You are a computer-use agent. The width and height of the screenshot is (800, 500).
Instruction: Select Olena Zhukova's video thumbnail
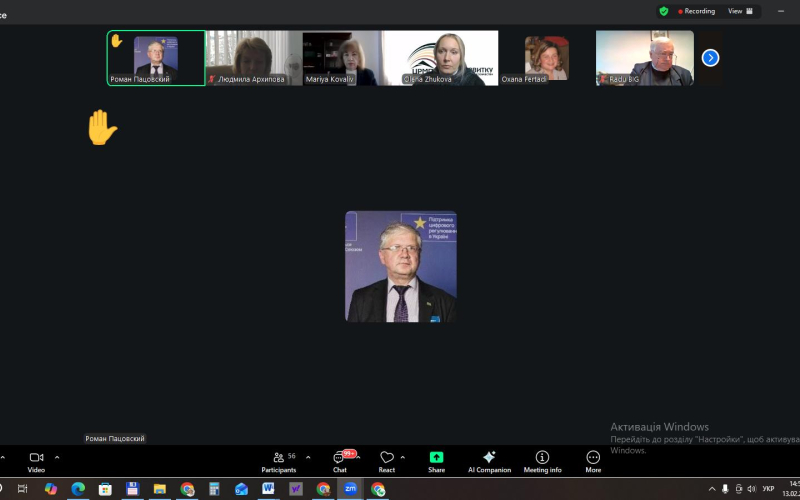(x=449, y=58)
